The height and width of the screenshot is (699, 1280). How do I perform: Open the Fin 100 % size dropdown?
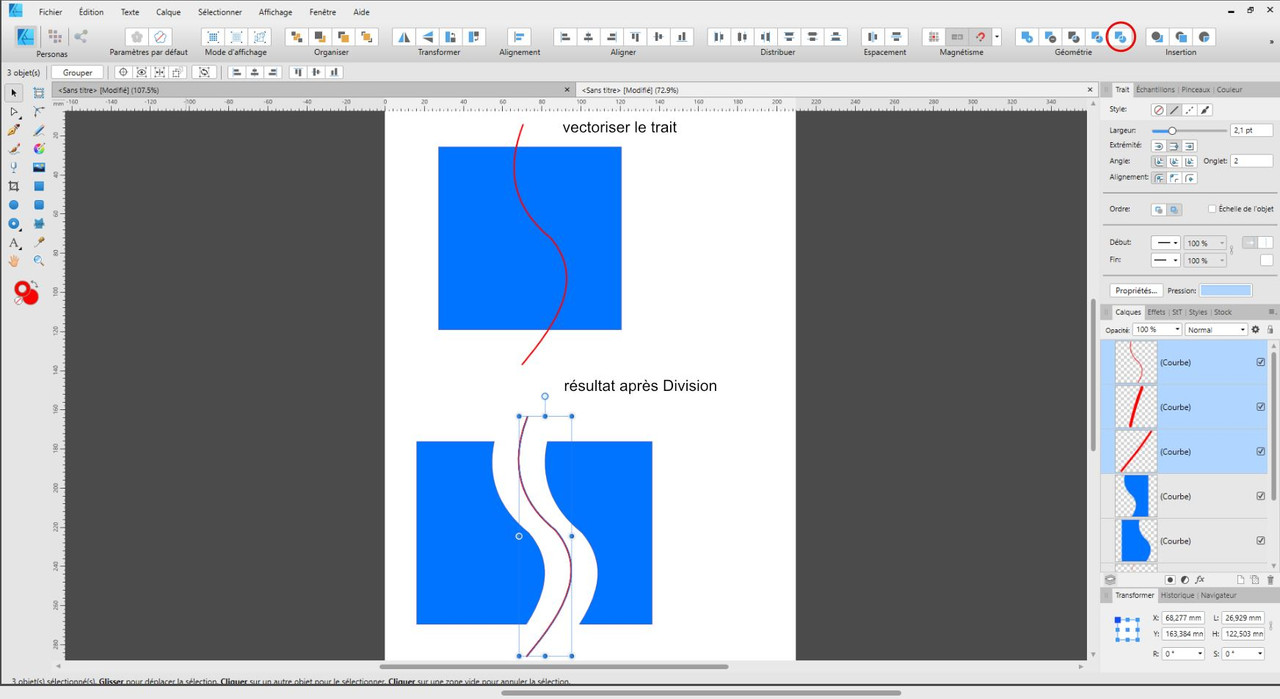pyautogui.click(x=1205, y=260)
